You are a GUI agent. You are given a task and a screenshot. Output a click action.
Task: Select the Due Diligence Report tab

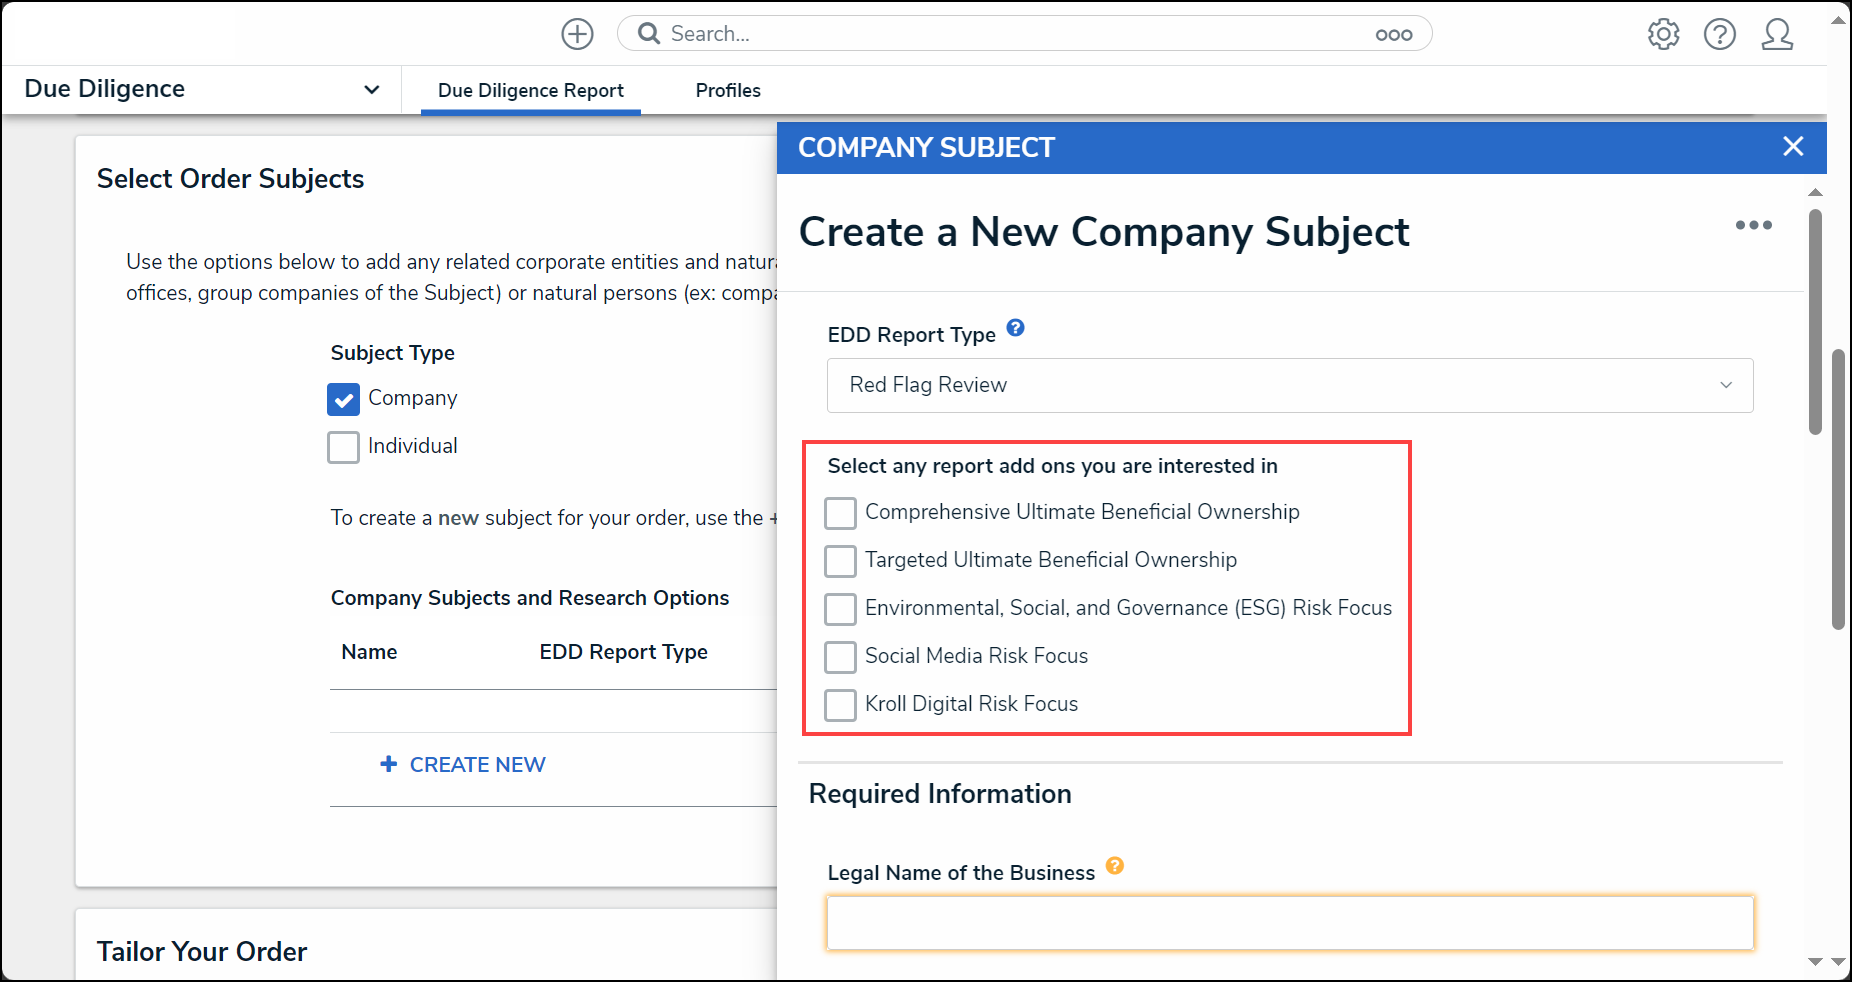pyautogui.click(x=531, y=90)
